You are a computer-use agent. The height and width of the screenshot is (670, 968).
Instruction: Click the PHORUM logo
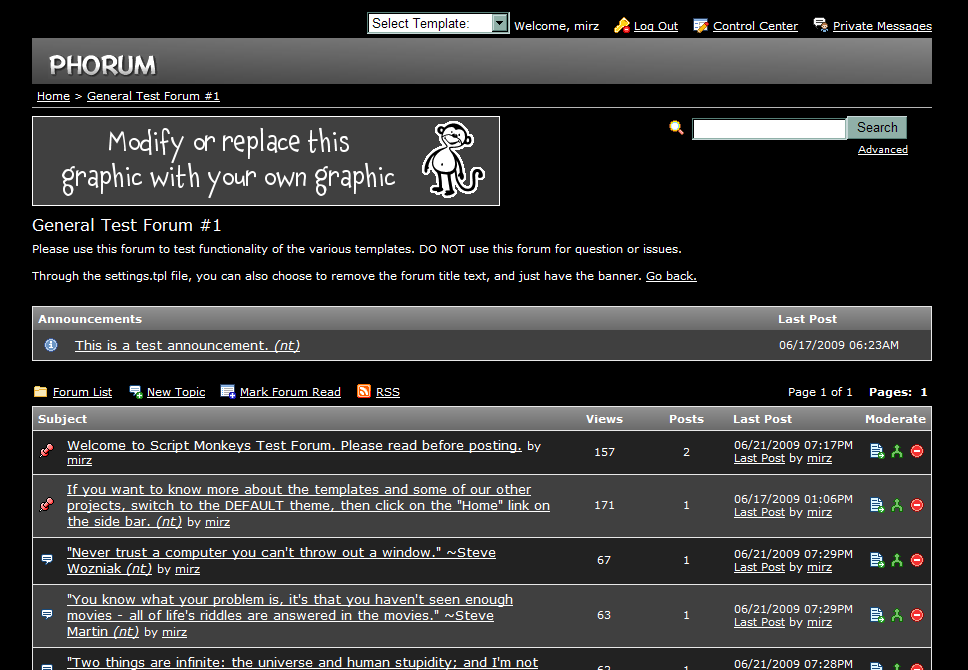tap(102, 65)
